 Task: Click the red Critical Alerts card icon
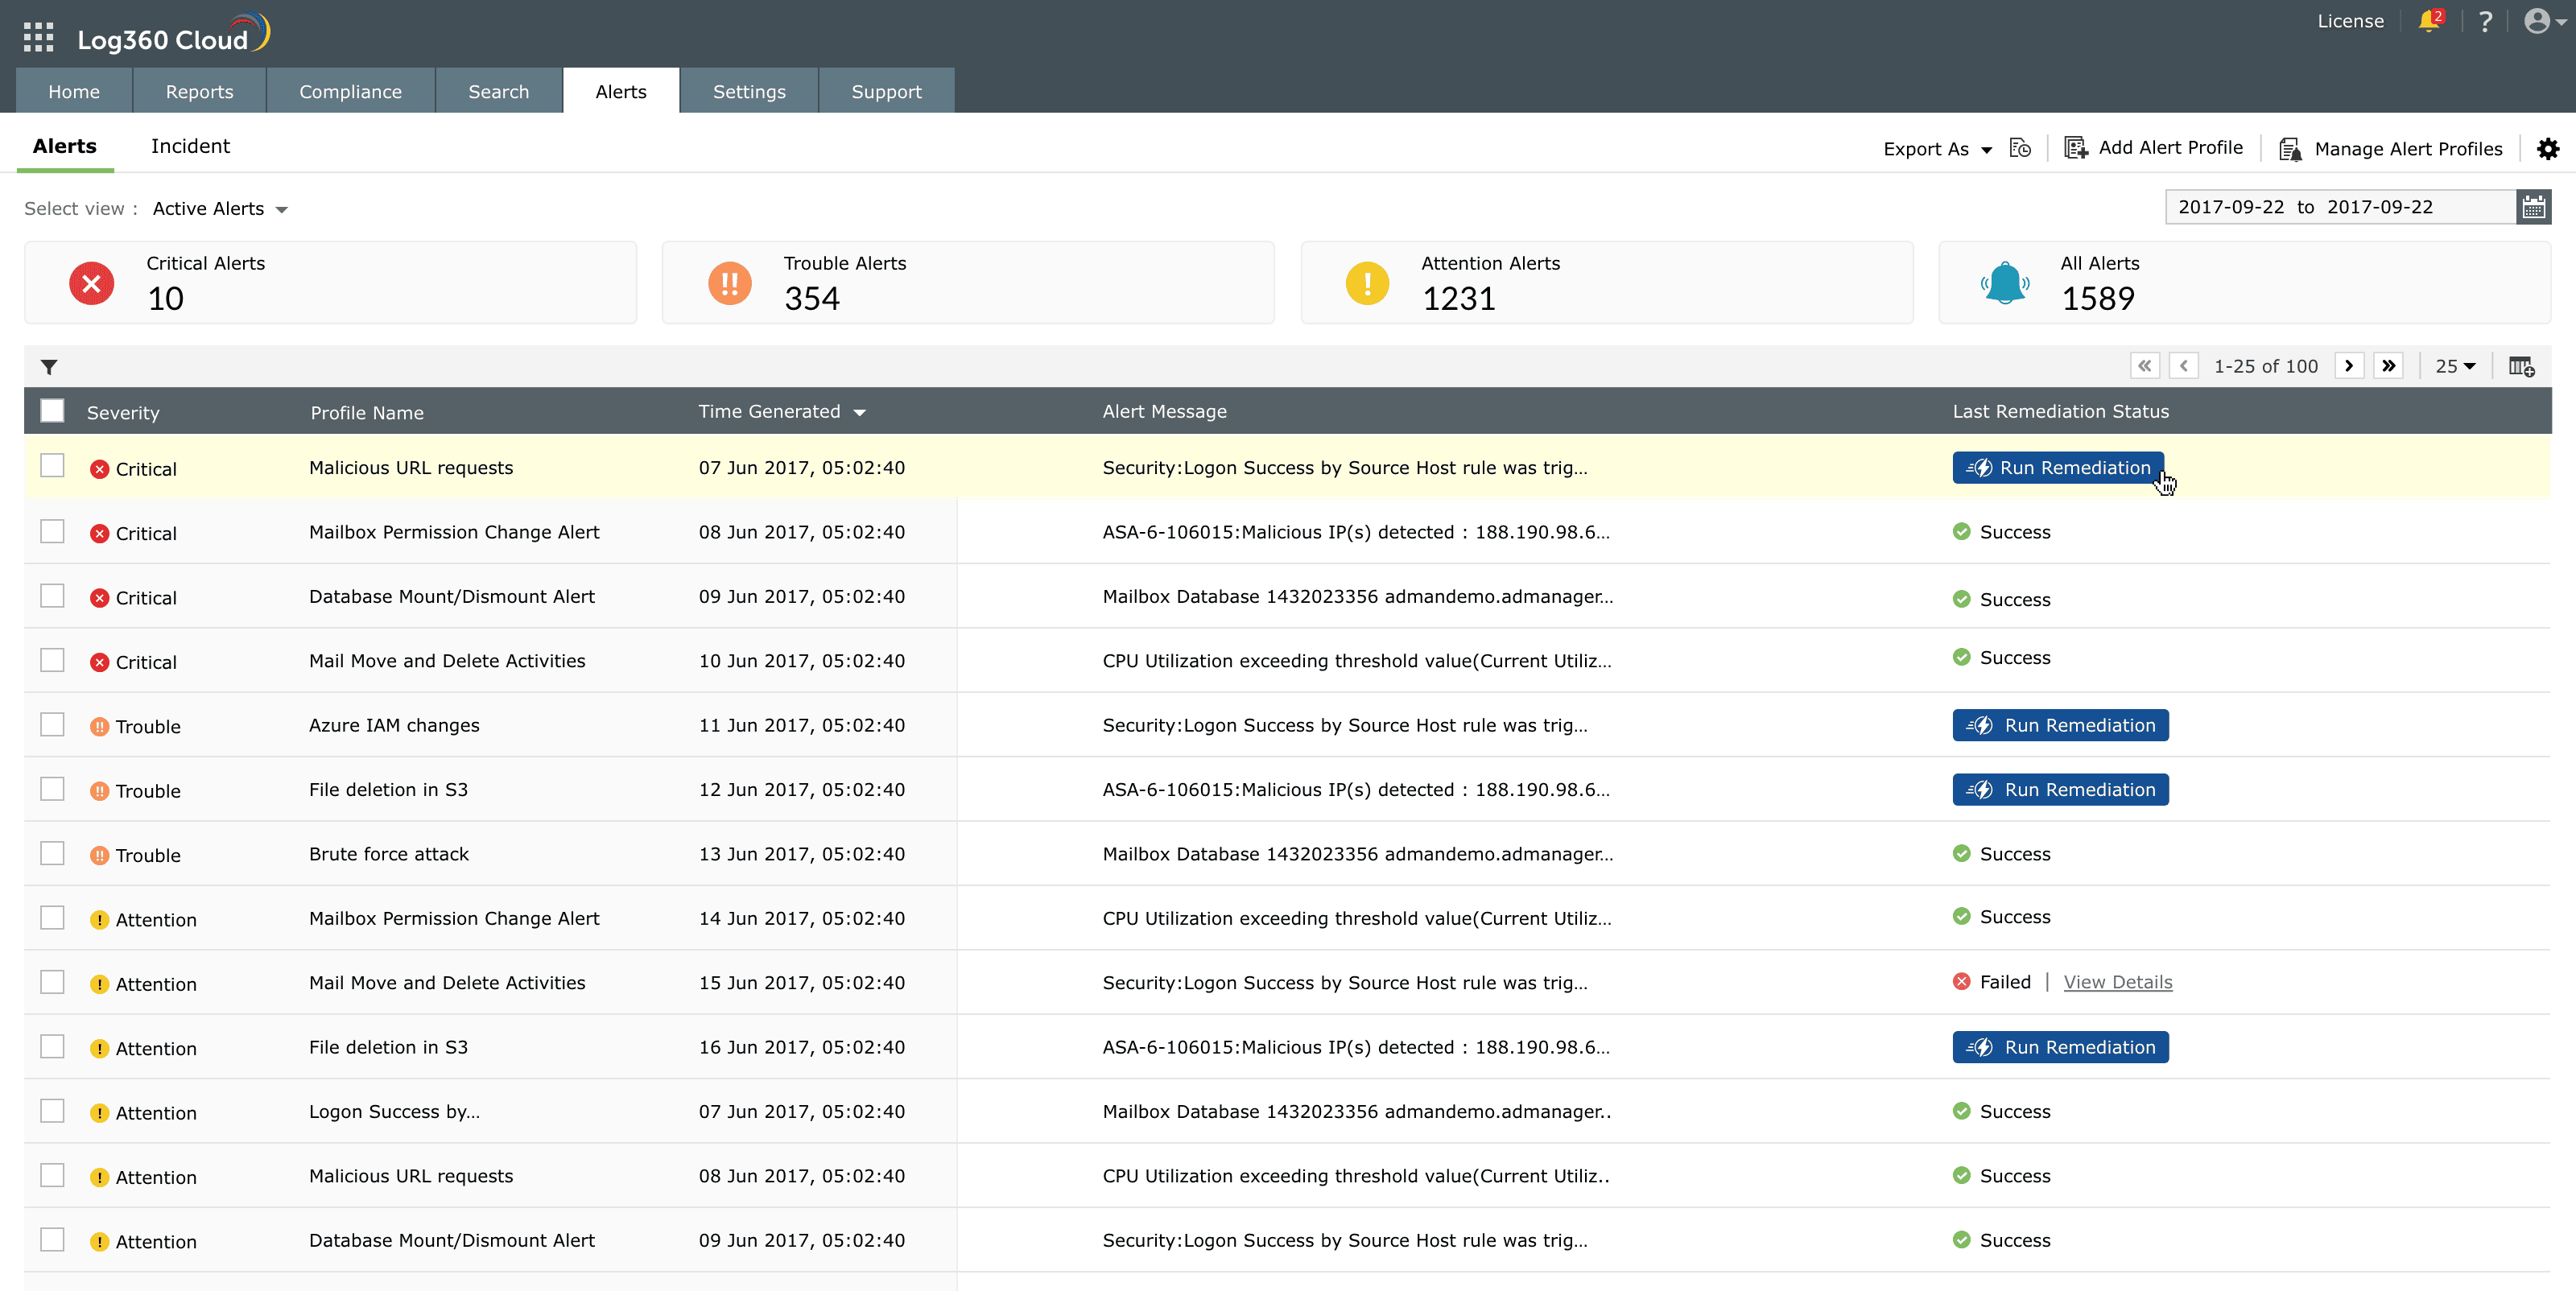click(91, 283)
